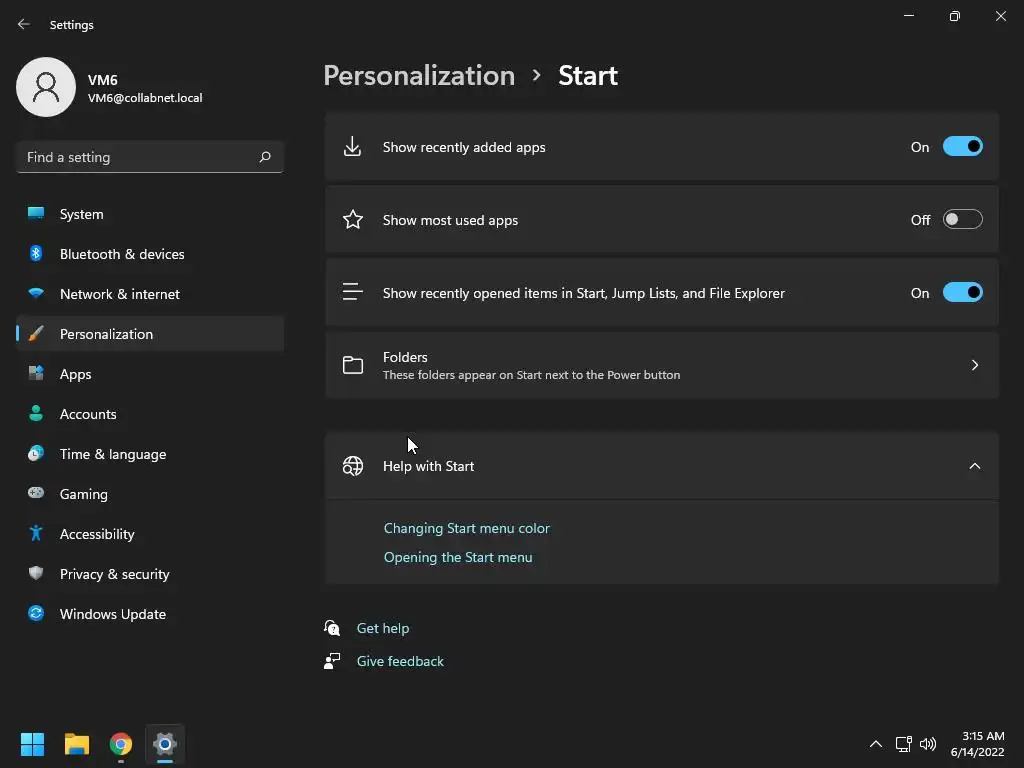This screenshot has width=1024, height=768.
Task: Collapse the Help with Start section
Action: tap(975, 466)
